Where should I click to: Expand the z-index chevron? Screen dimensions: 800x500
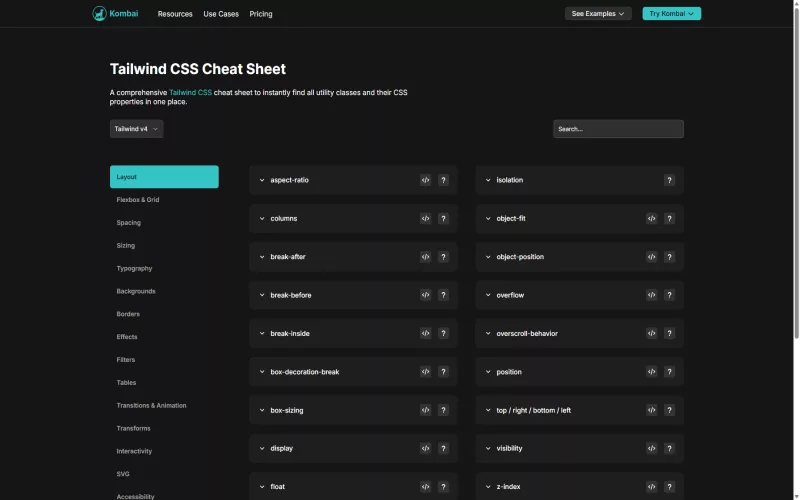(488, 487)
